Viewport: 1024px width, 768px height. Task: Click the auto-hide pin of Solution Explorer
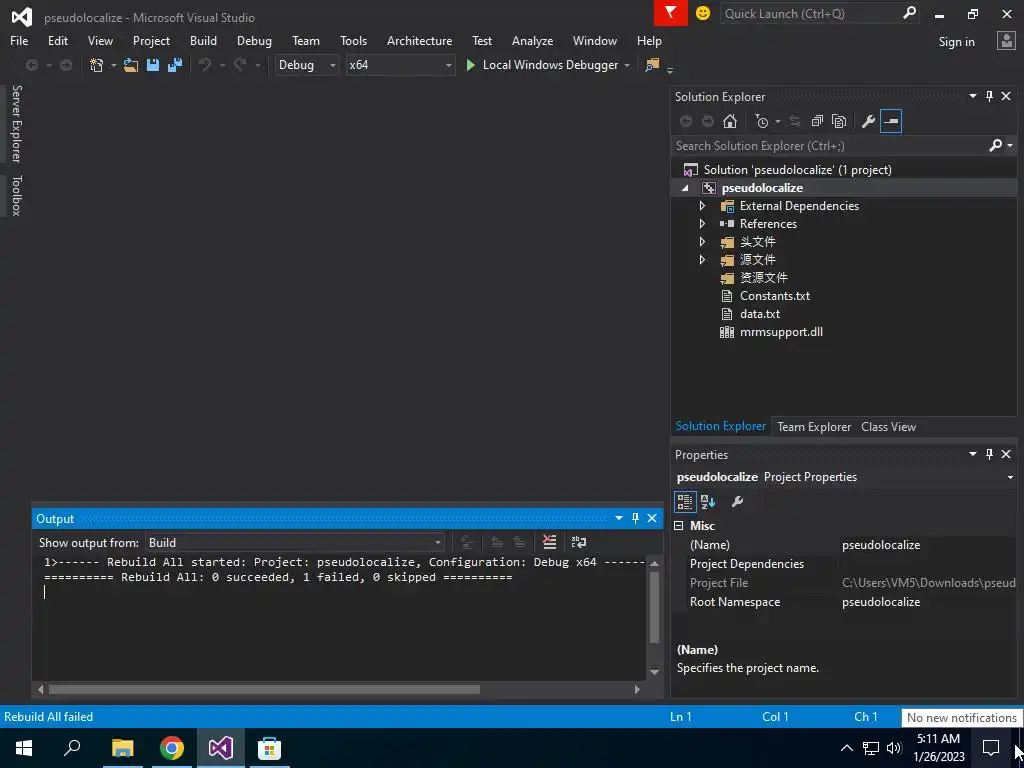pos(989,97)
